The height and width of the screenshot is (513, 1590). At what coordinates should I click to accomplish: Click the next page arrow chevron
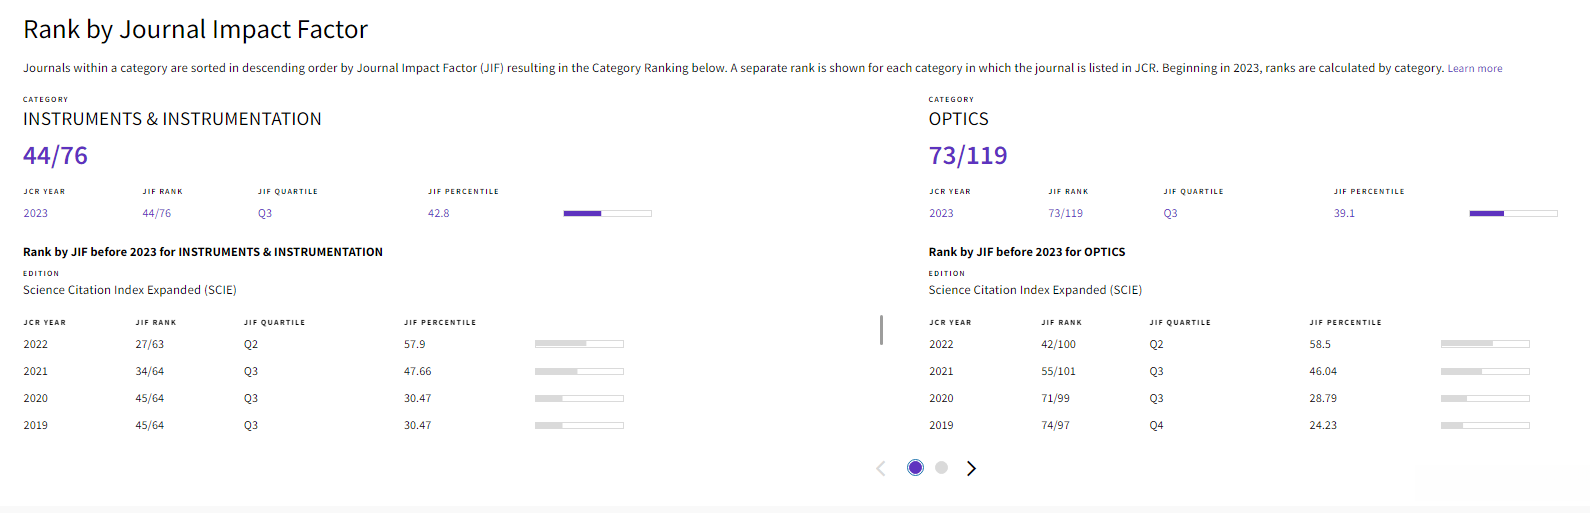click(971, 468)
